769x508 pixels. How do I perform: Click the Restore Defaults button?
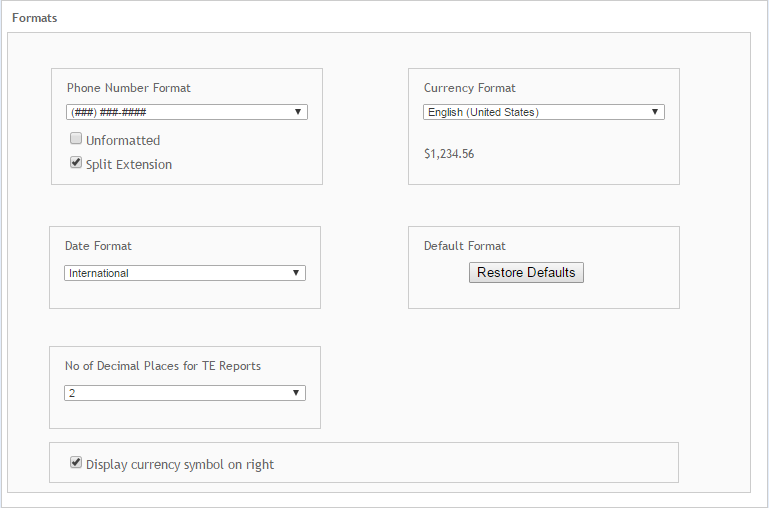click(526, 273)
